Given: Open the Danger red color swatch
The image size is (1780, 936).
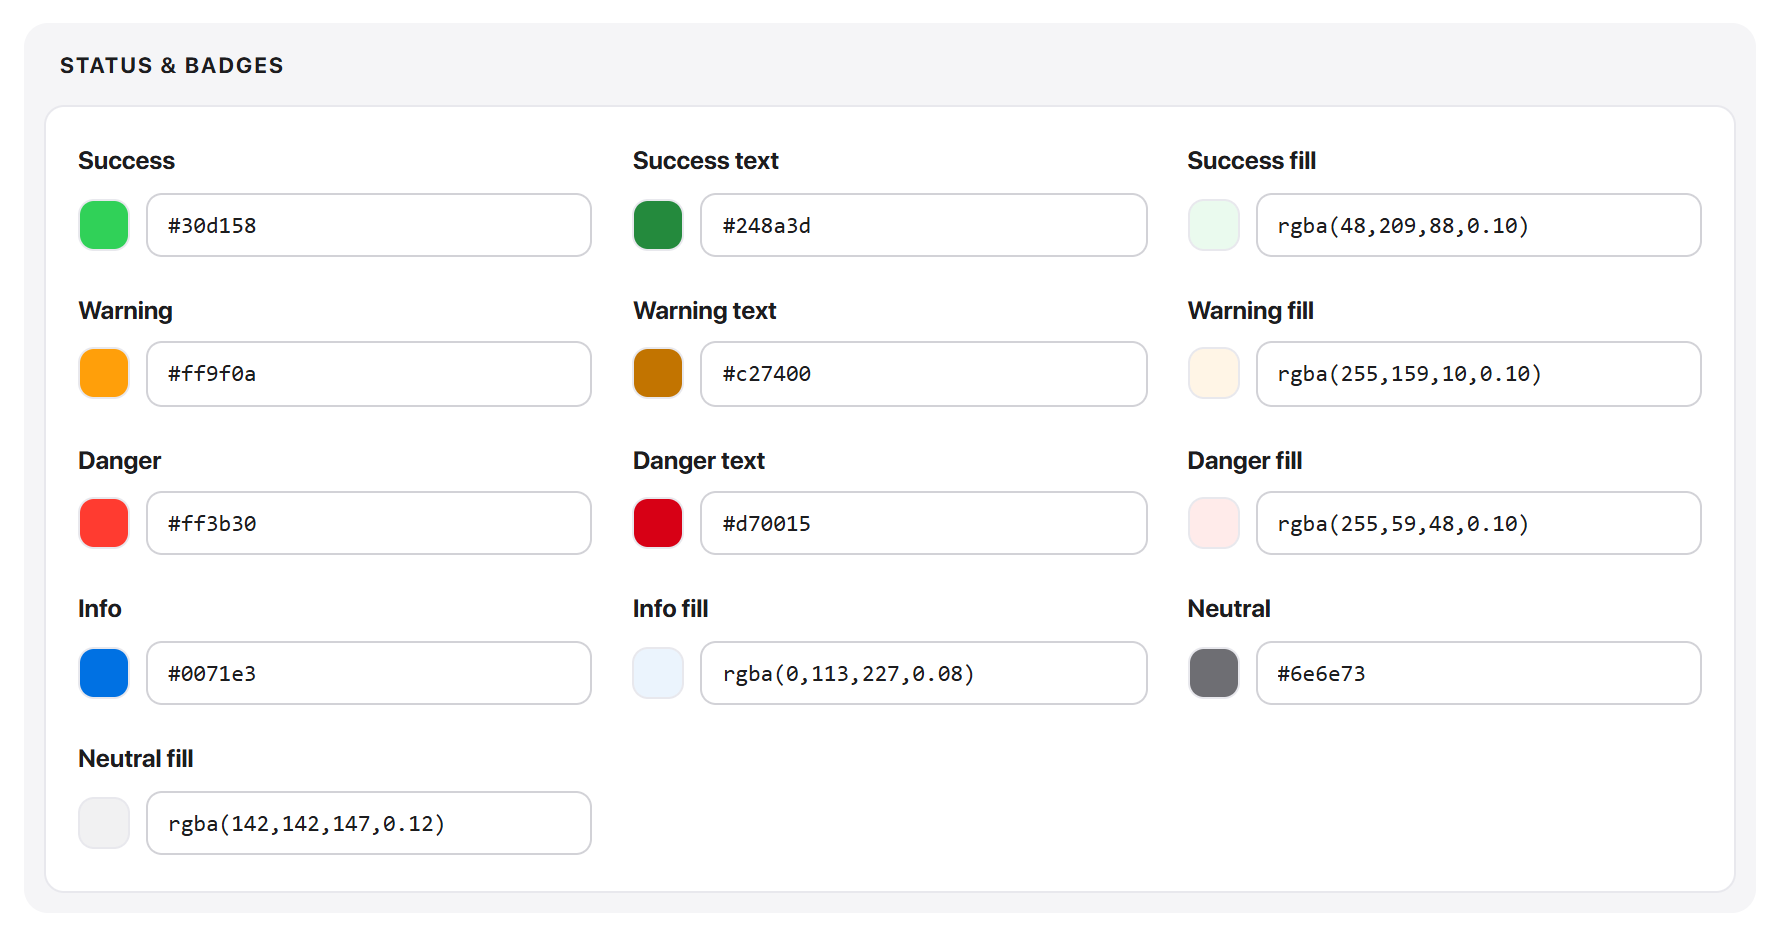Looking at the screenshot, I should click(x=104, y=523).
